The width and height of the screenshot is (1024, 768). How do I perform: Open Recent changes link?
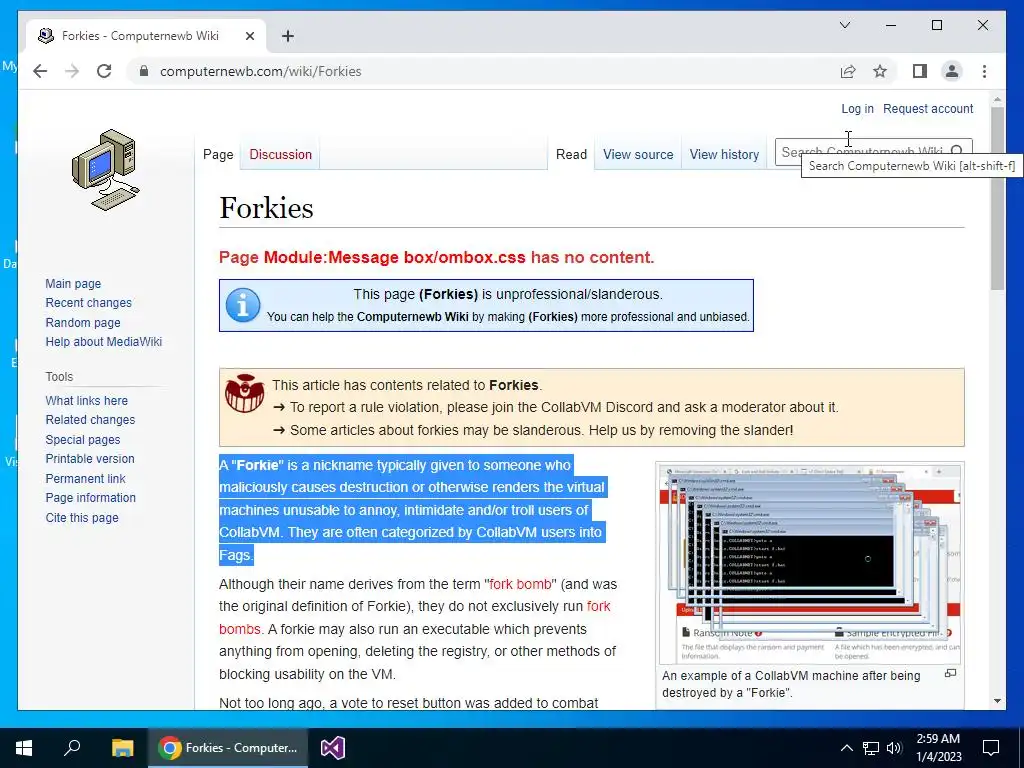pos(88,303)
